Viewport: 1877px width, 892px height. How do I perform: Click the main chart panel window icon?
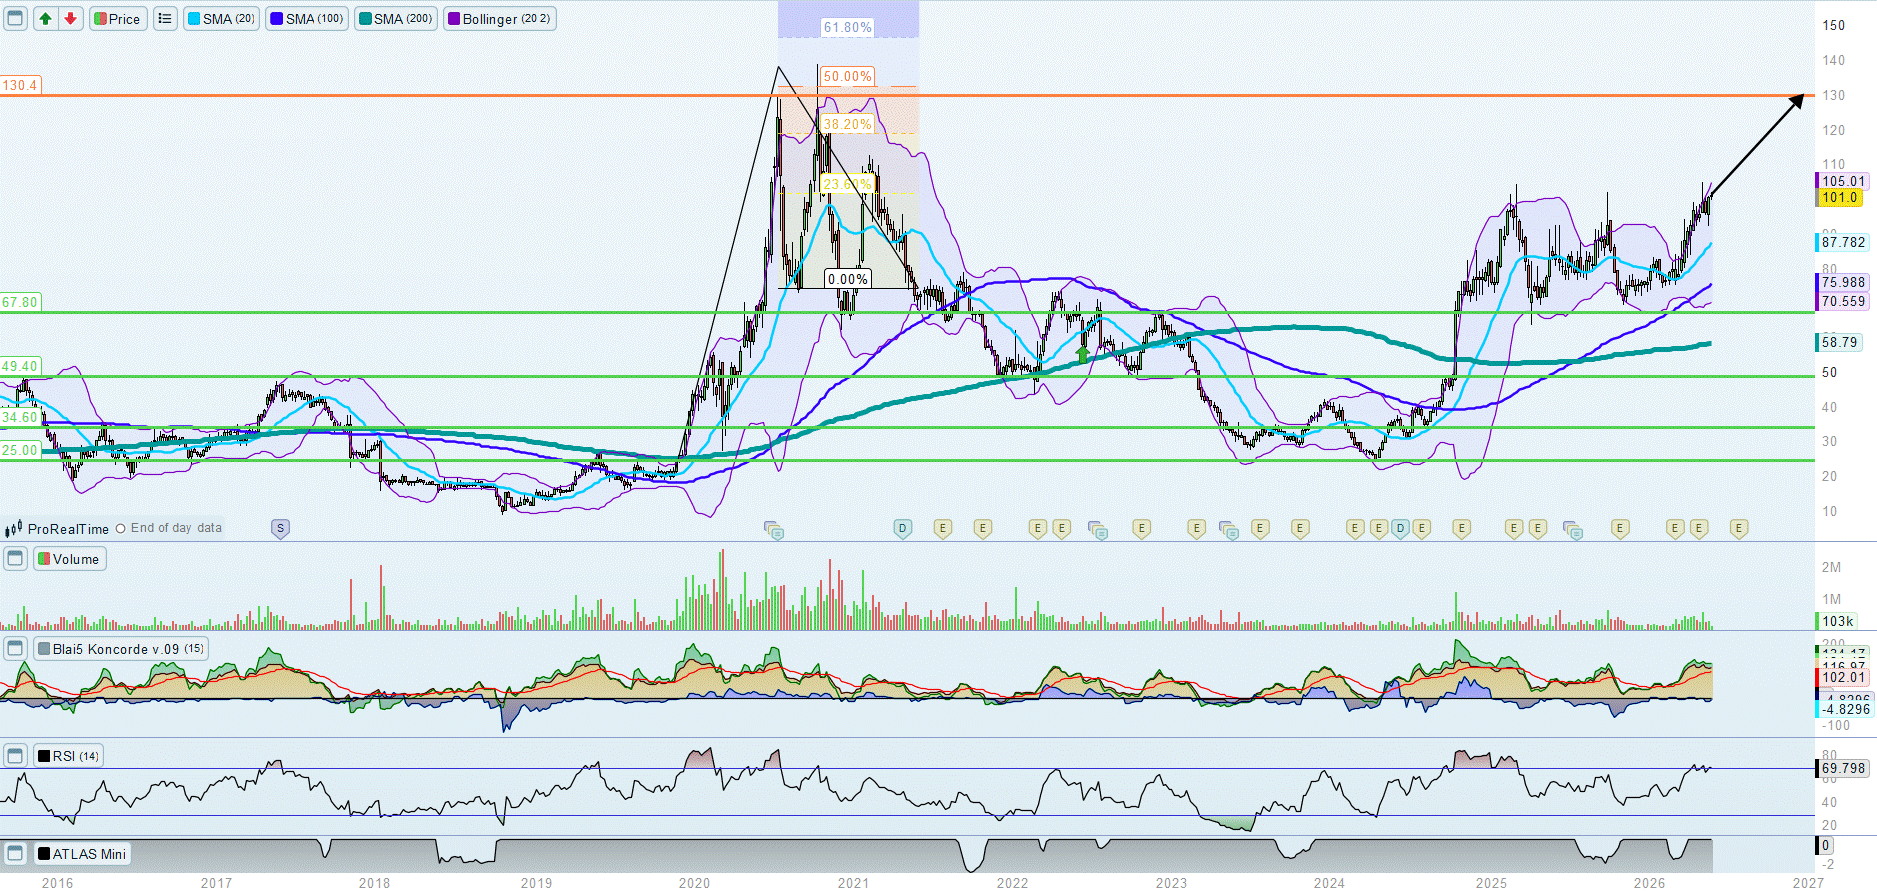click(15, 19)
